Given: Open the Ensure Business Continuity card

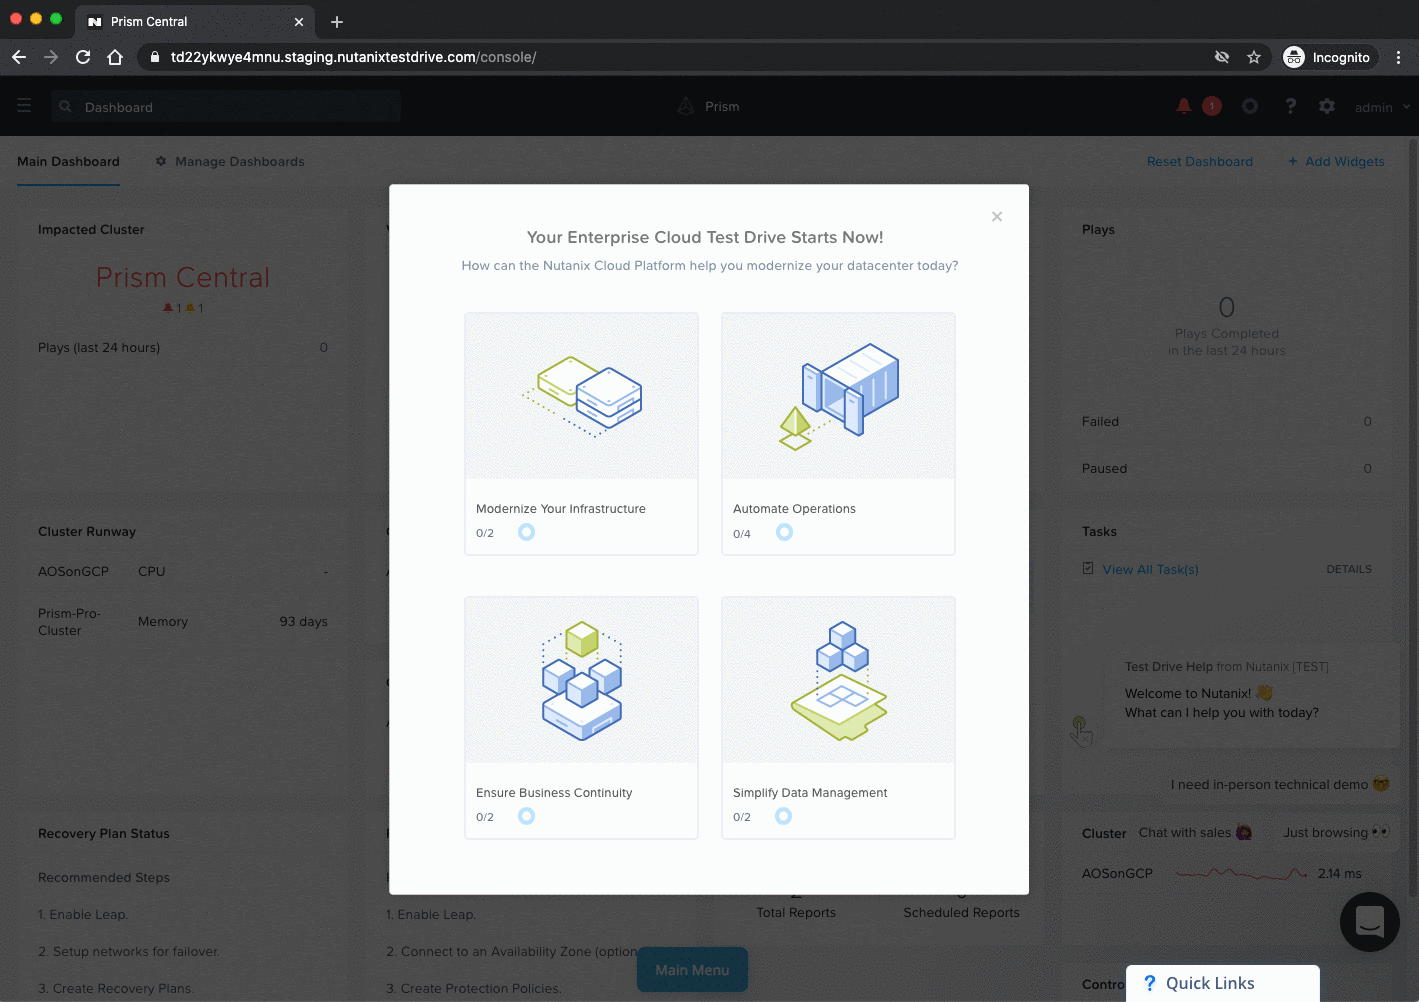Looking at the screenshot, I should 581,718.
